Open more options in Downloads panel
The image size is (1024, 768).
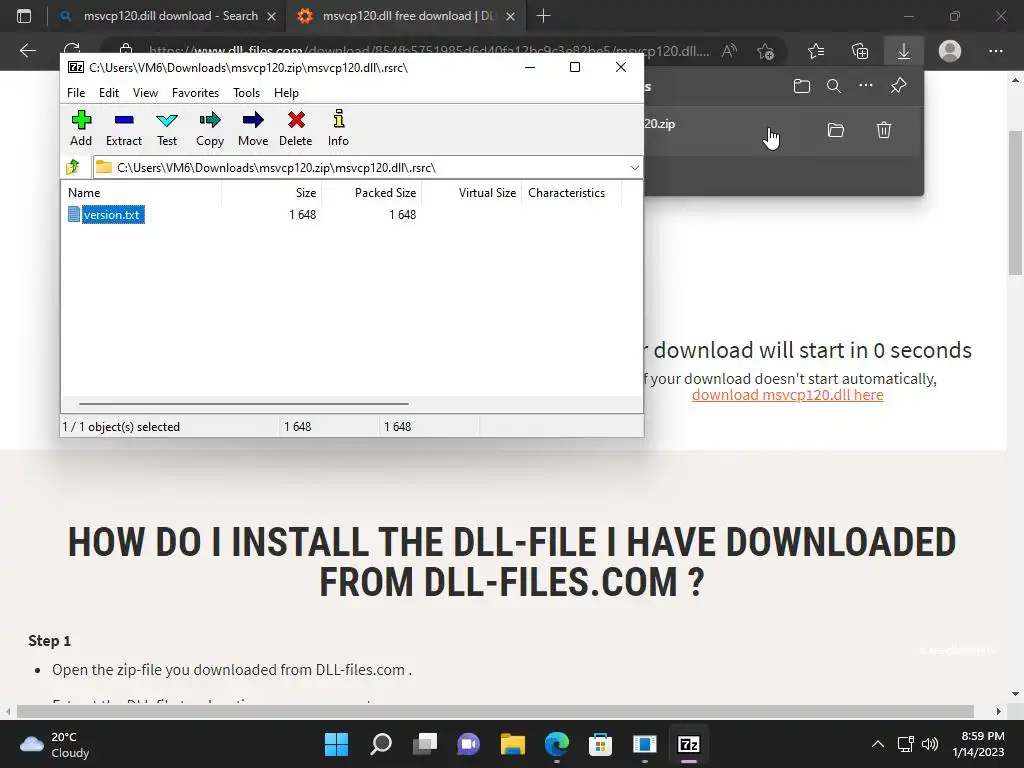866,86
